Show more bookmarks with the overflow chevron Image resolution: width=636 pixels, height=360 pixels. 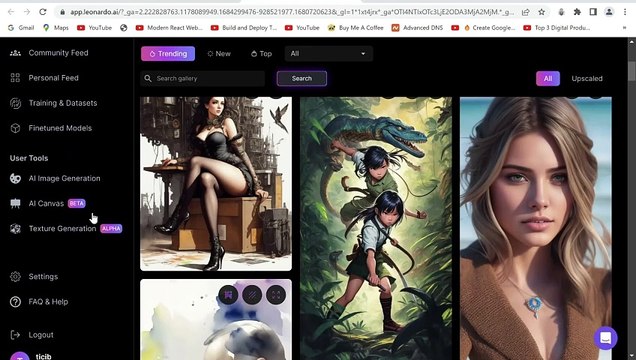[x=624, y=28]
